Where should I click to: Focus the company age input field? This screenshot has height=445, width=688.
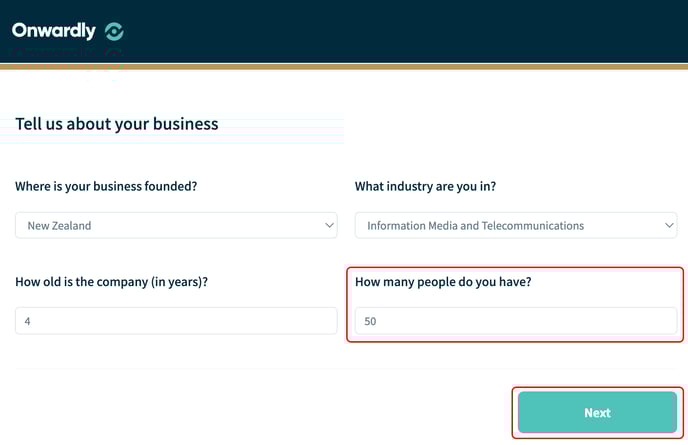176,321
